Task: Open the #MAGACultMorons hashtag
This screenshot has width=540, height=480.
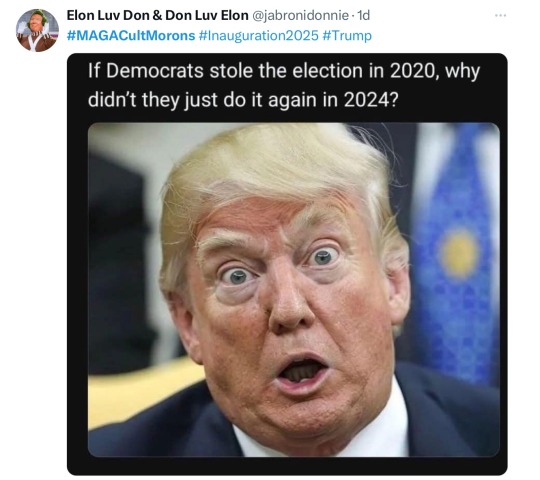Action: pyautogui.click(x=131, y=35)
